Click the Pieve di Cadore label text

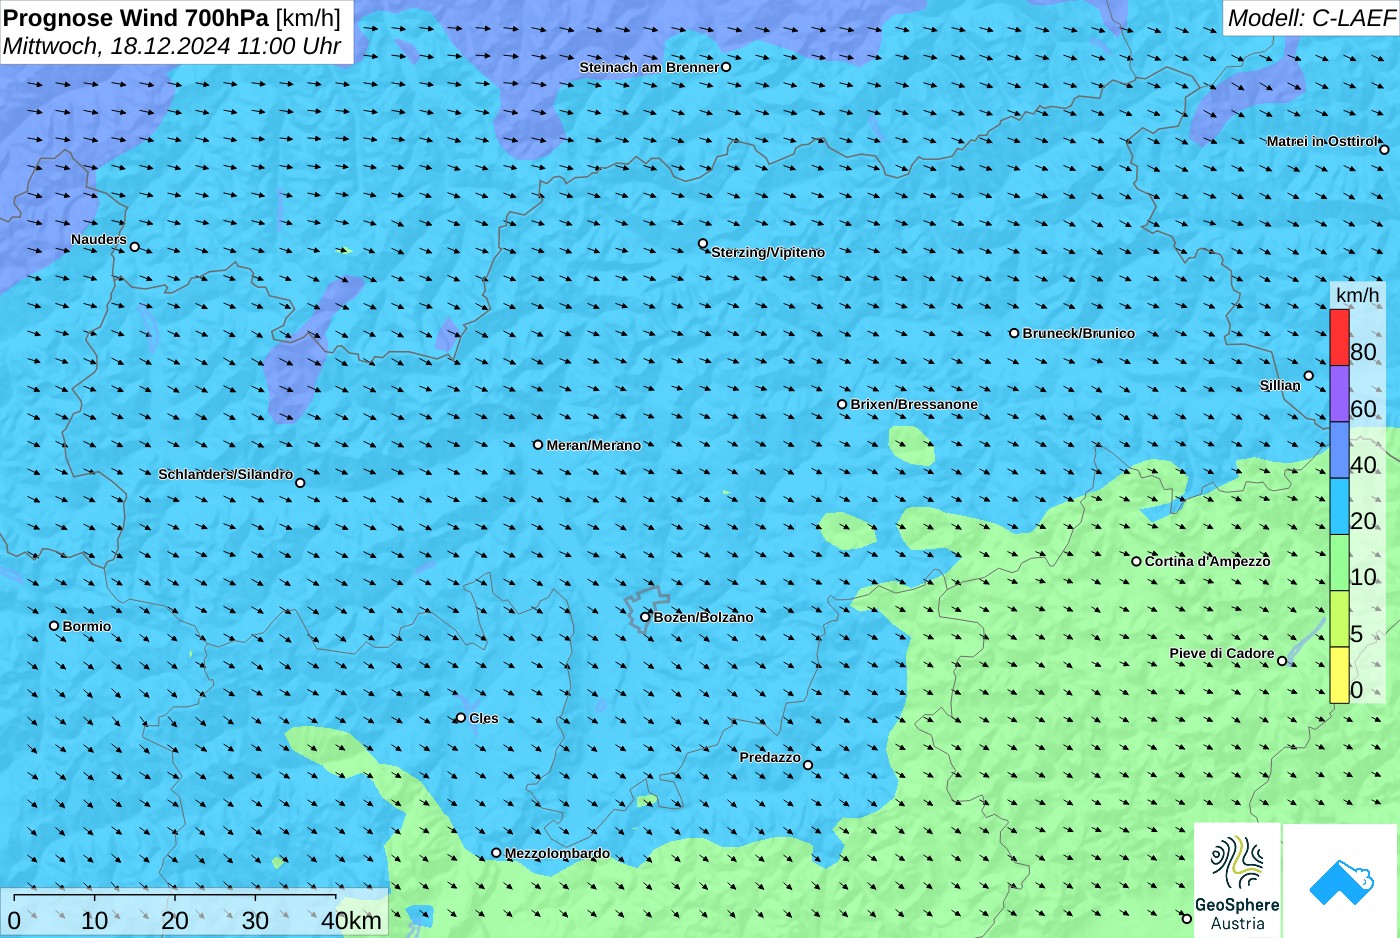click(1222, 653)
